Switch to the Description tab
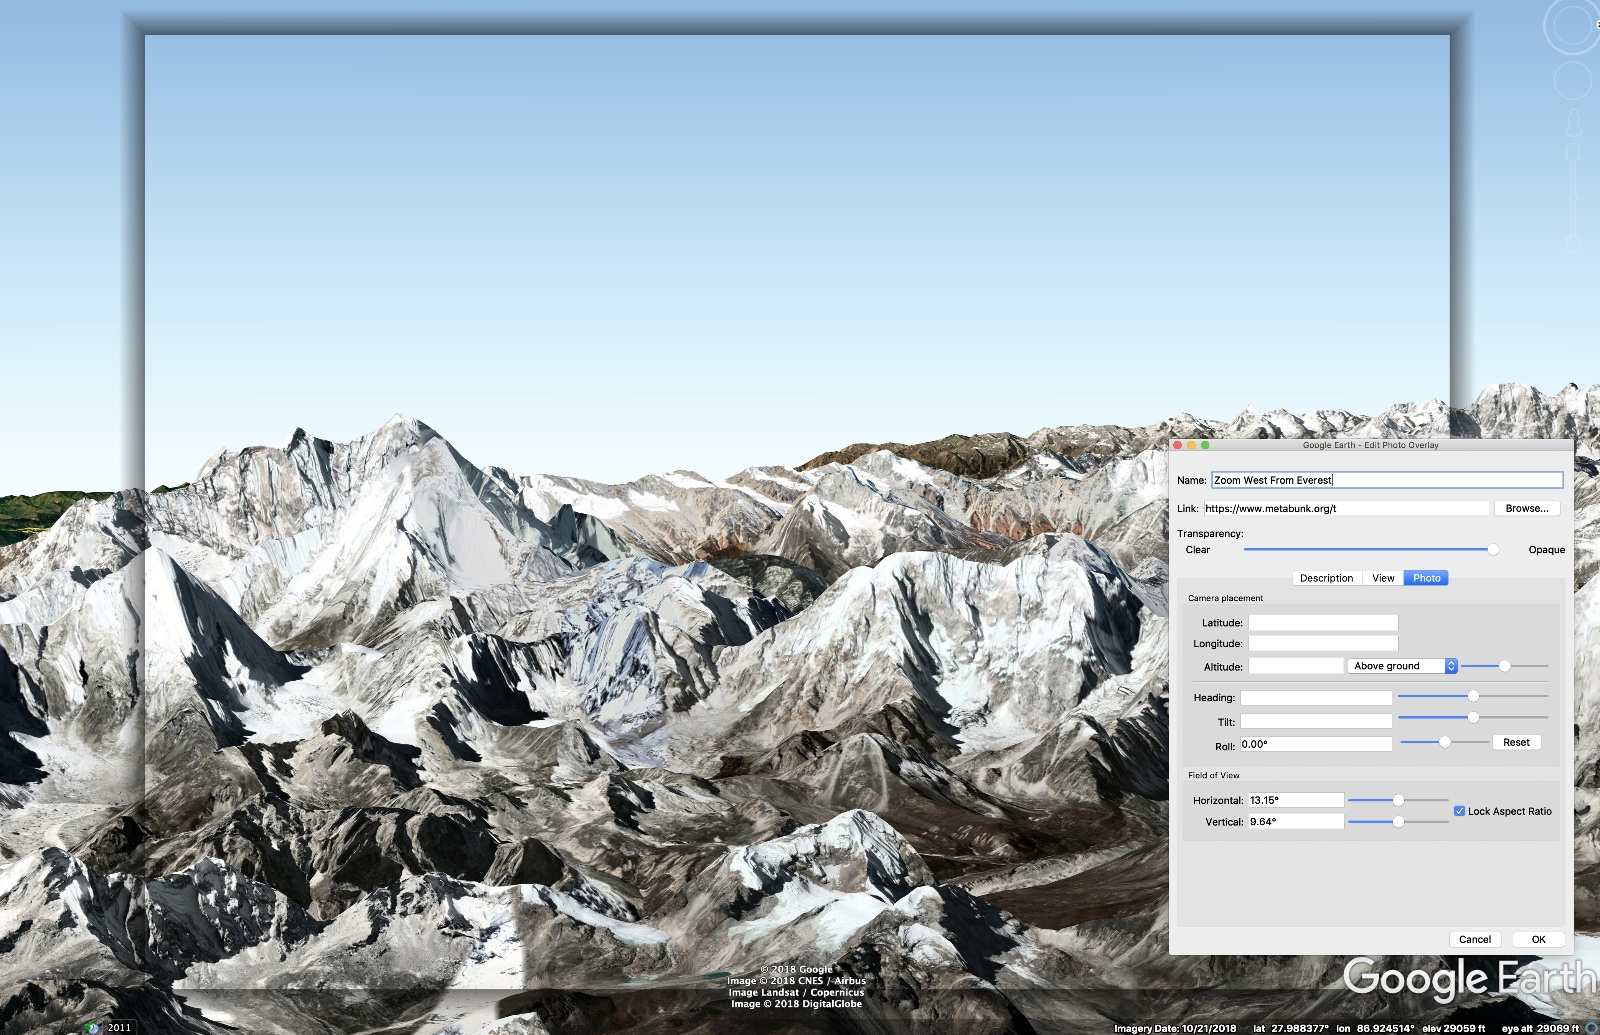The height and width of the screenshot is (1035, 1600). click(1326, 578)
